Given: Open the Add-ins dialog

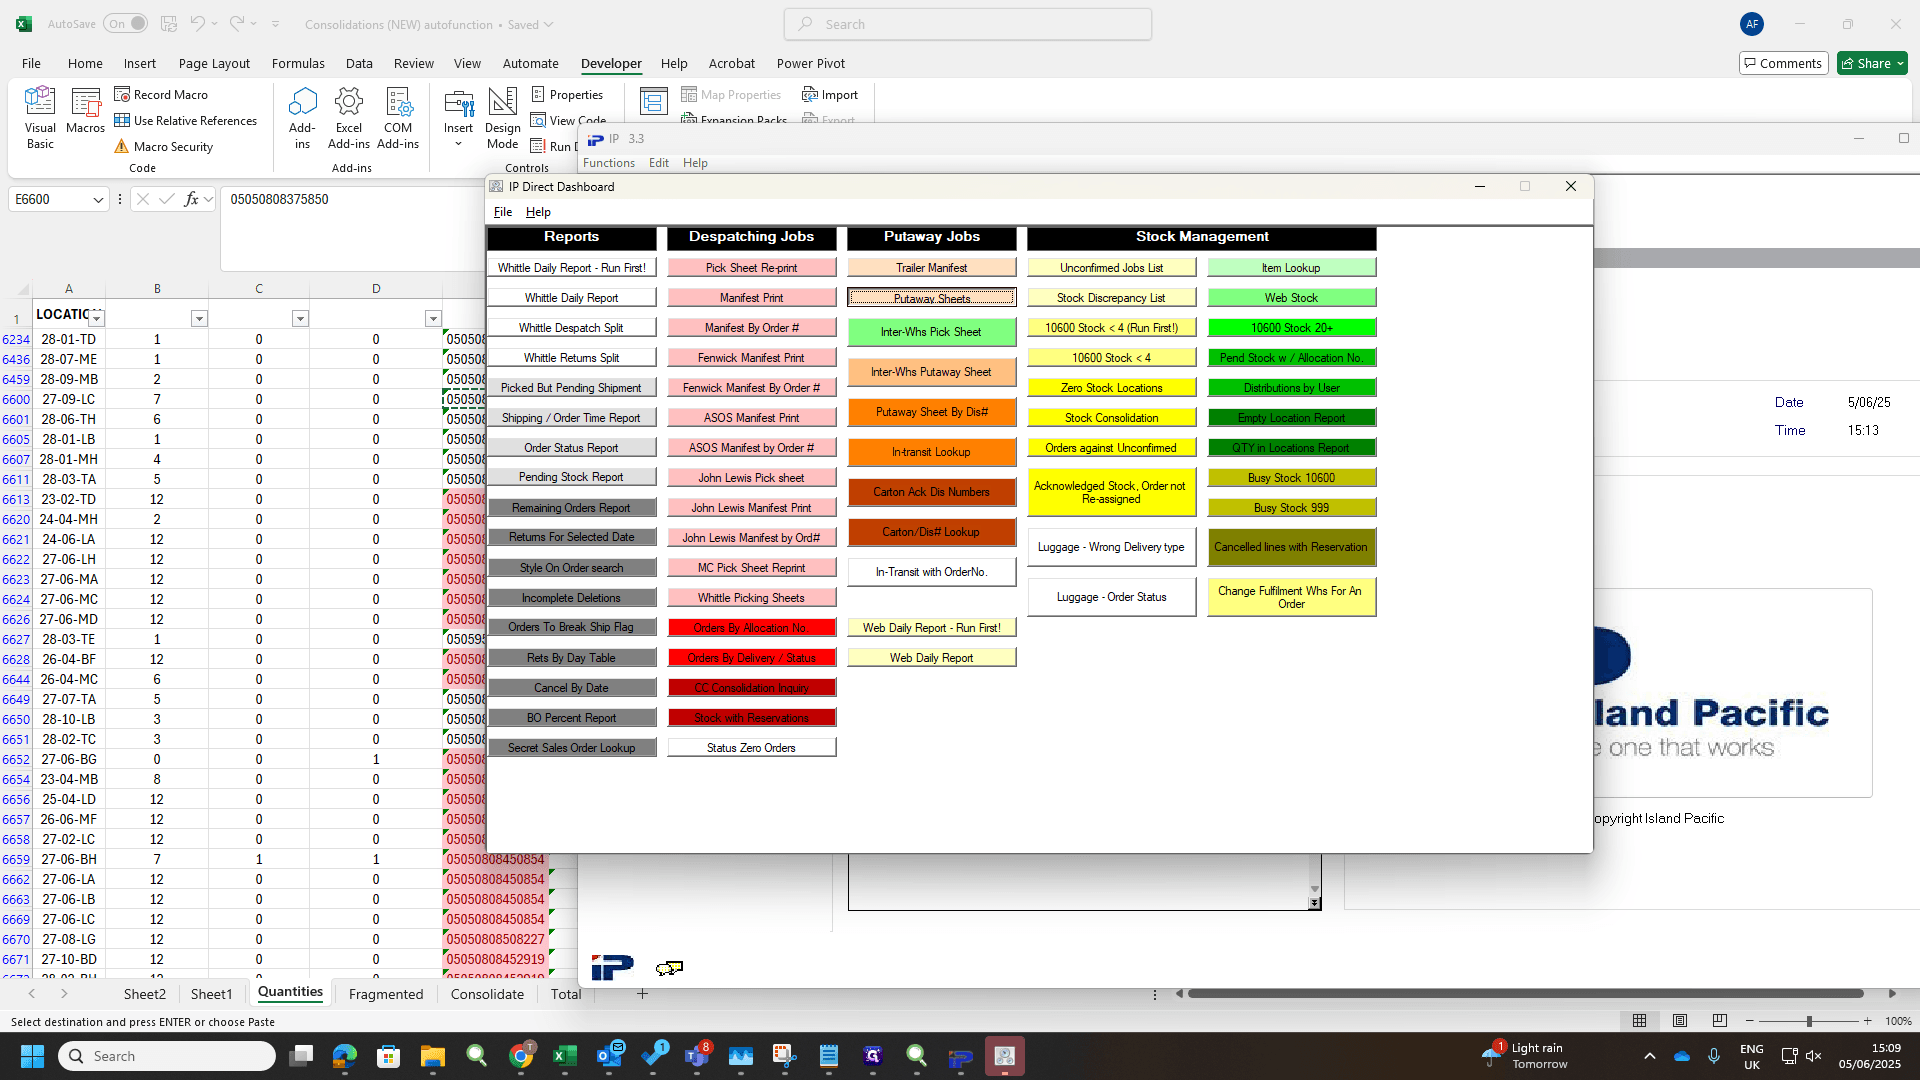Looking at the screenshot, I should [302, 118].
